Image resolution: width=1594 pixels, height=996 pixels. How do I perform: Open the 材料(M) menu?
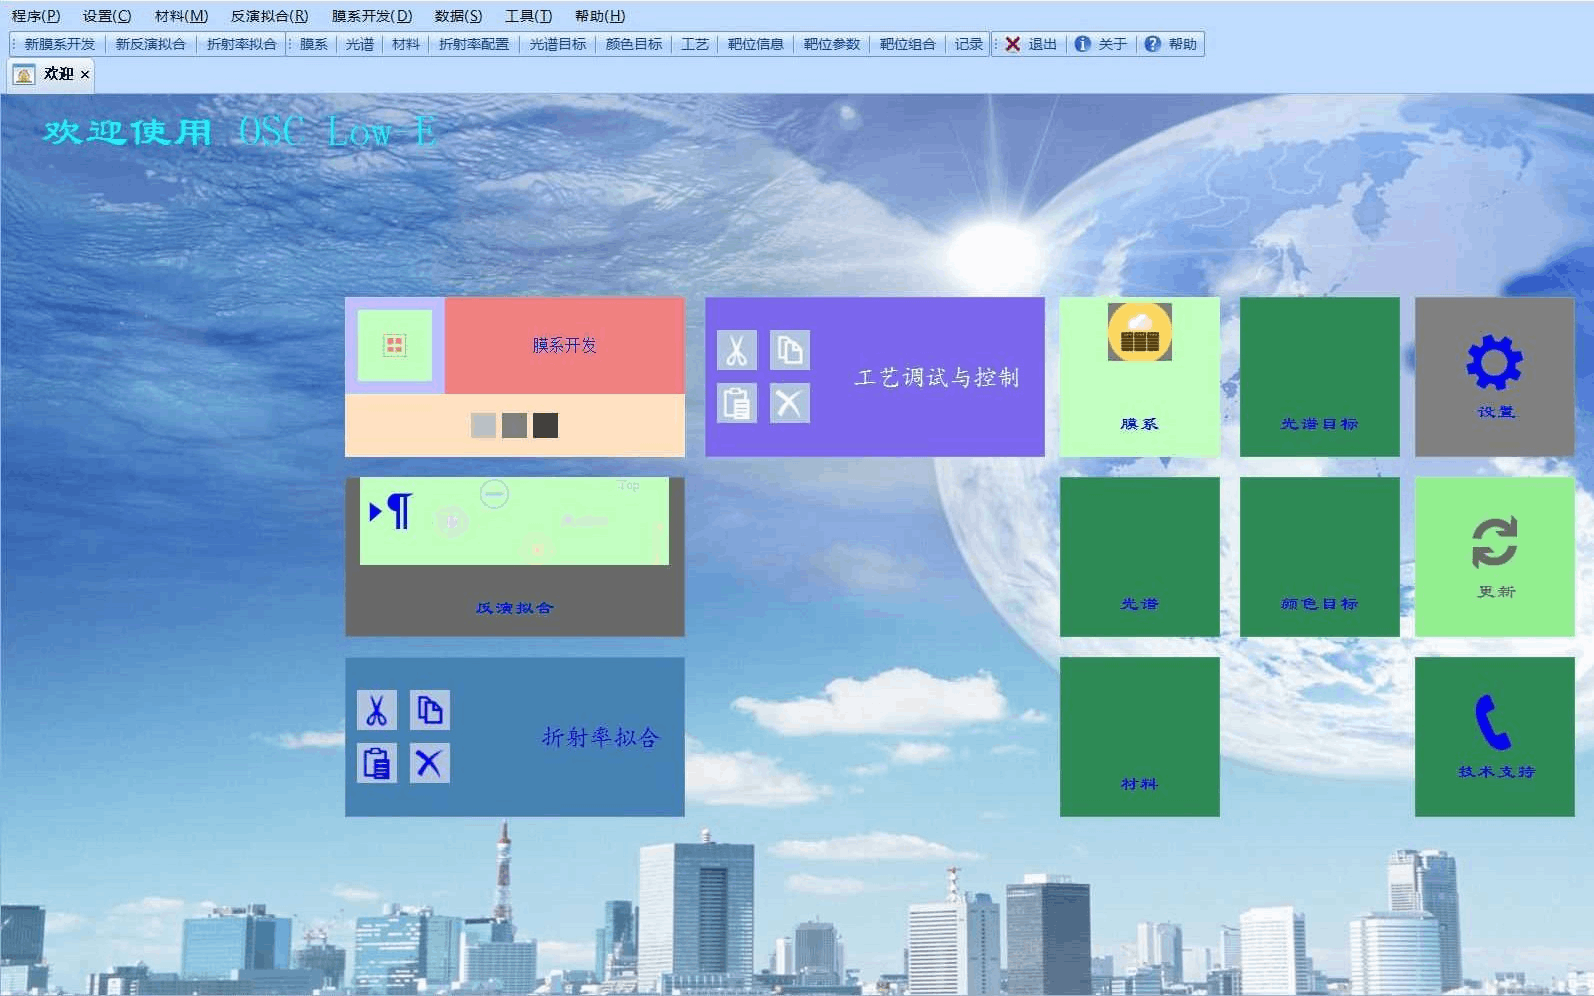tap(181, 16)
